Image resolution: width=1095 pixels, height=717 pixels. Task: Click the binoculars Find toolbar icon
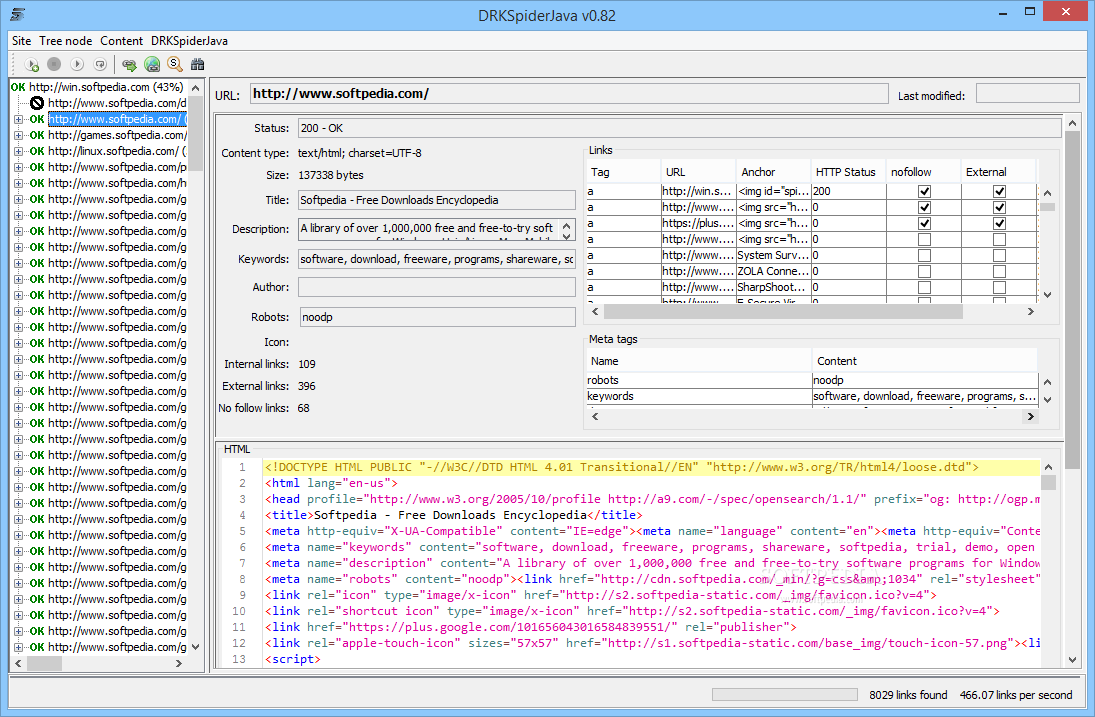point(198,64)
